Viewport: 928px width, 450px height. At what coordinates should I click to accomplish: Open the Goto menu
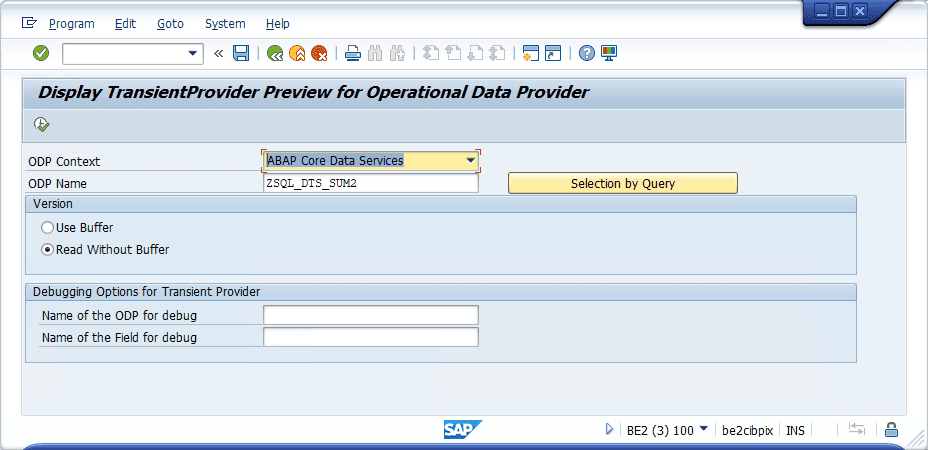(170, 24)
